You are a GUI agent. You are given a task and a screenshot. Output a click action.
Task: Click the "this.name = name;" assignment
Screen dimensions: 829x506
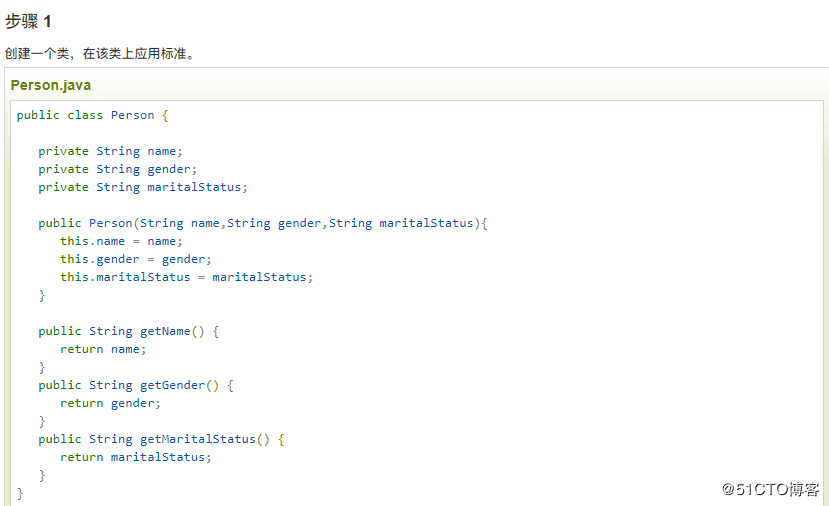121,241
